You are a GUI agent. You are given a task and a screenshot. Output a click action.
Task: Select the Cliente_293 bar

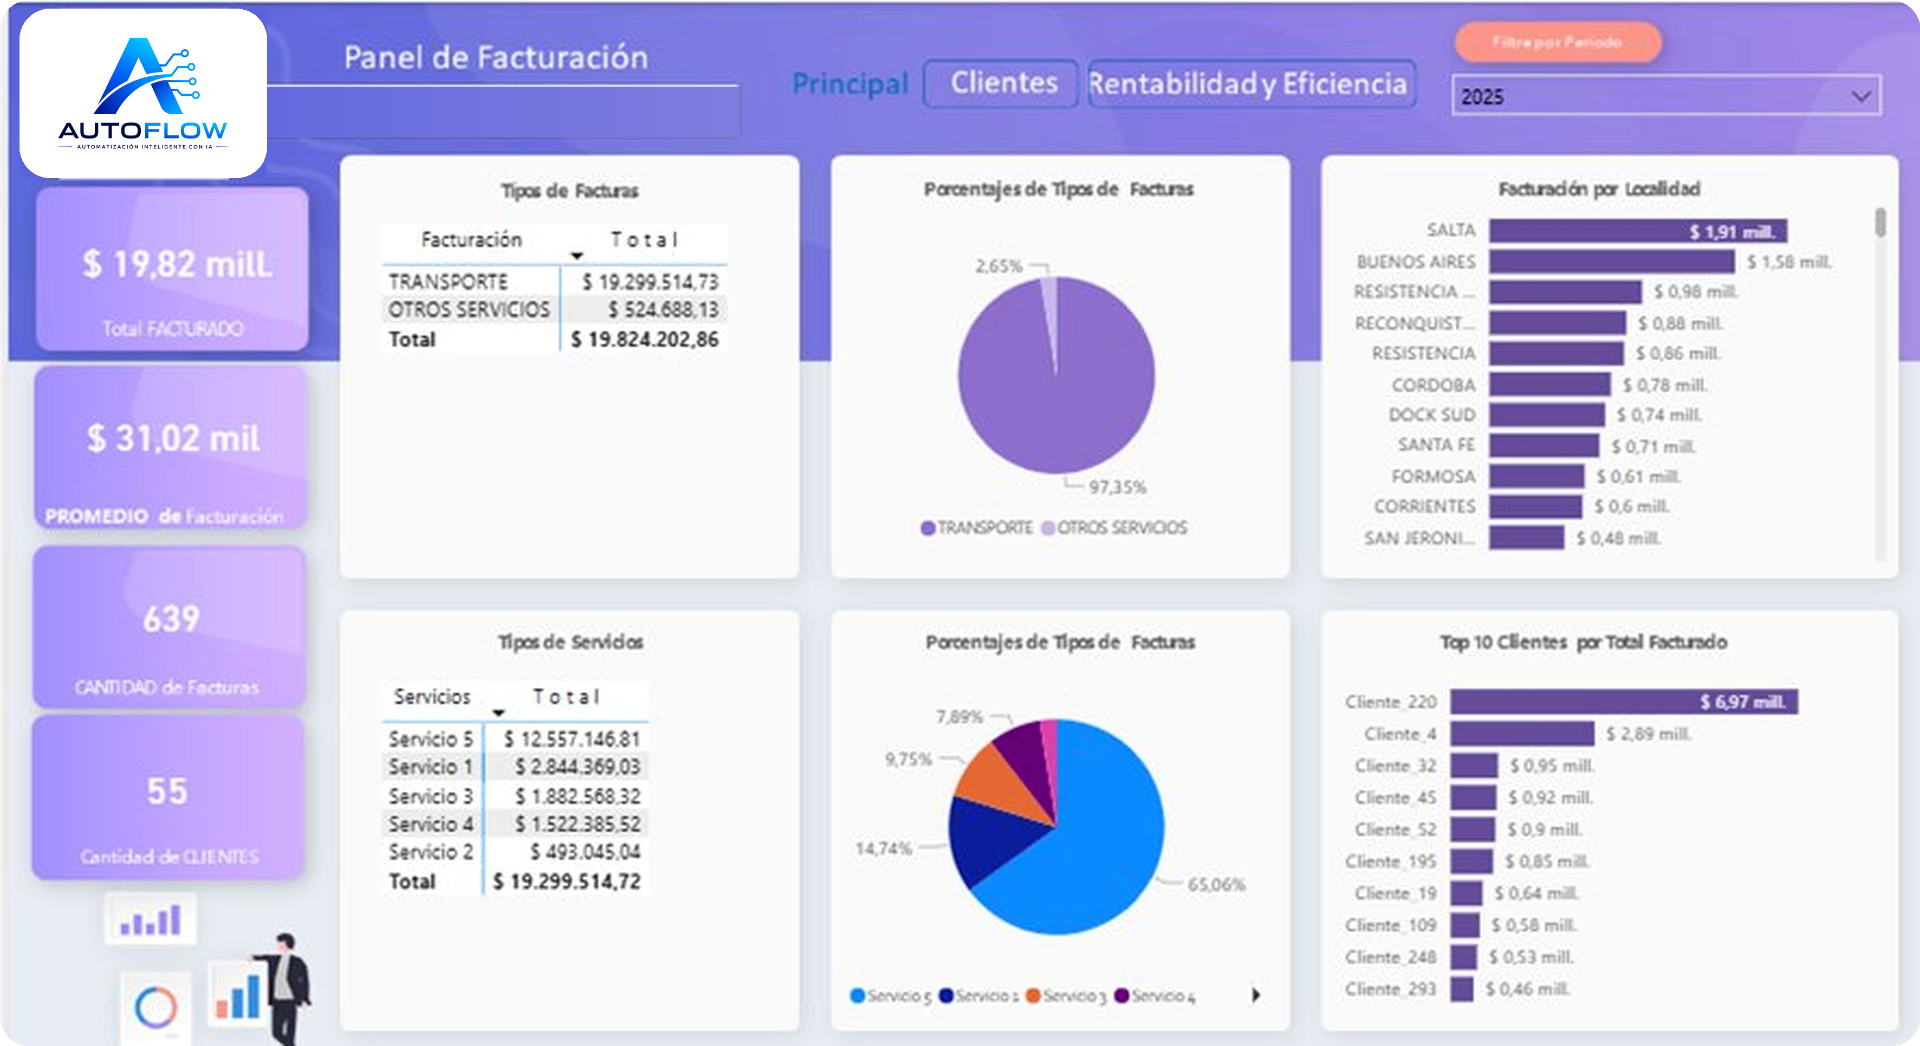pyautogui.click(x=1463, y=990)
